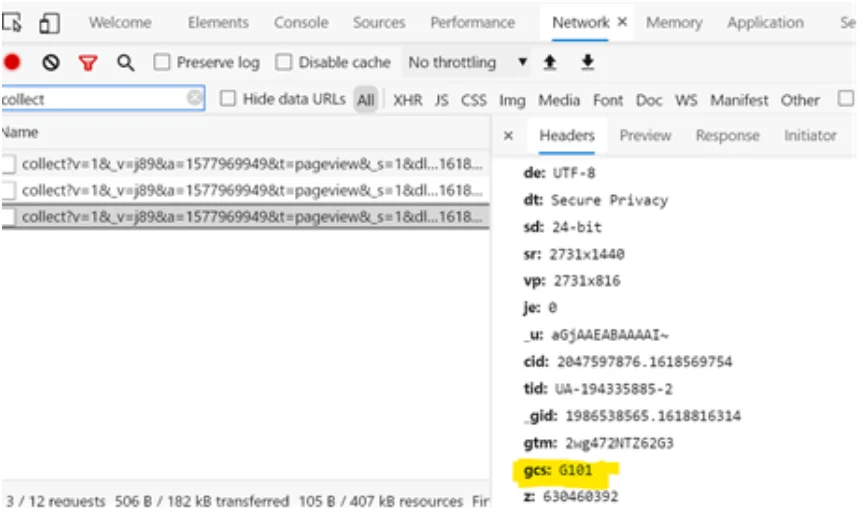Click the _gid parameter value
Screen dimensions: 862x521
(x=653, y=416)
